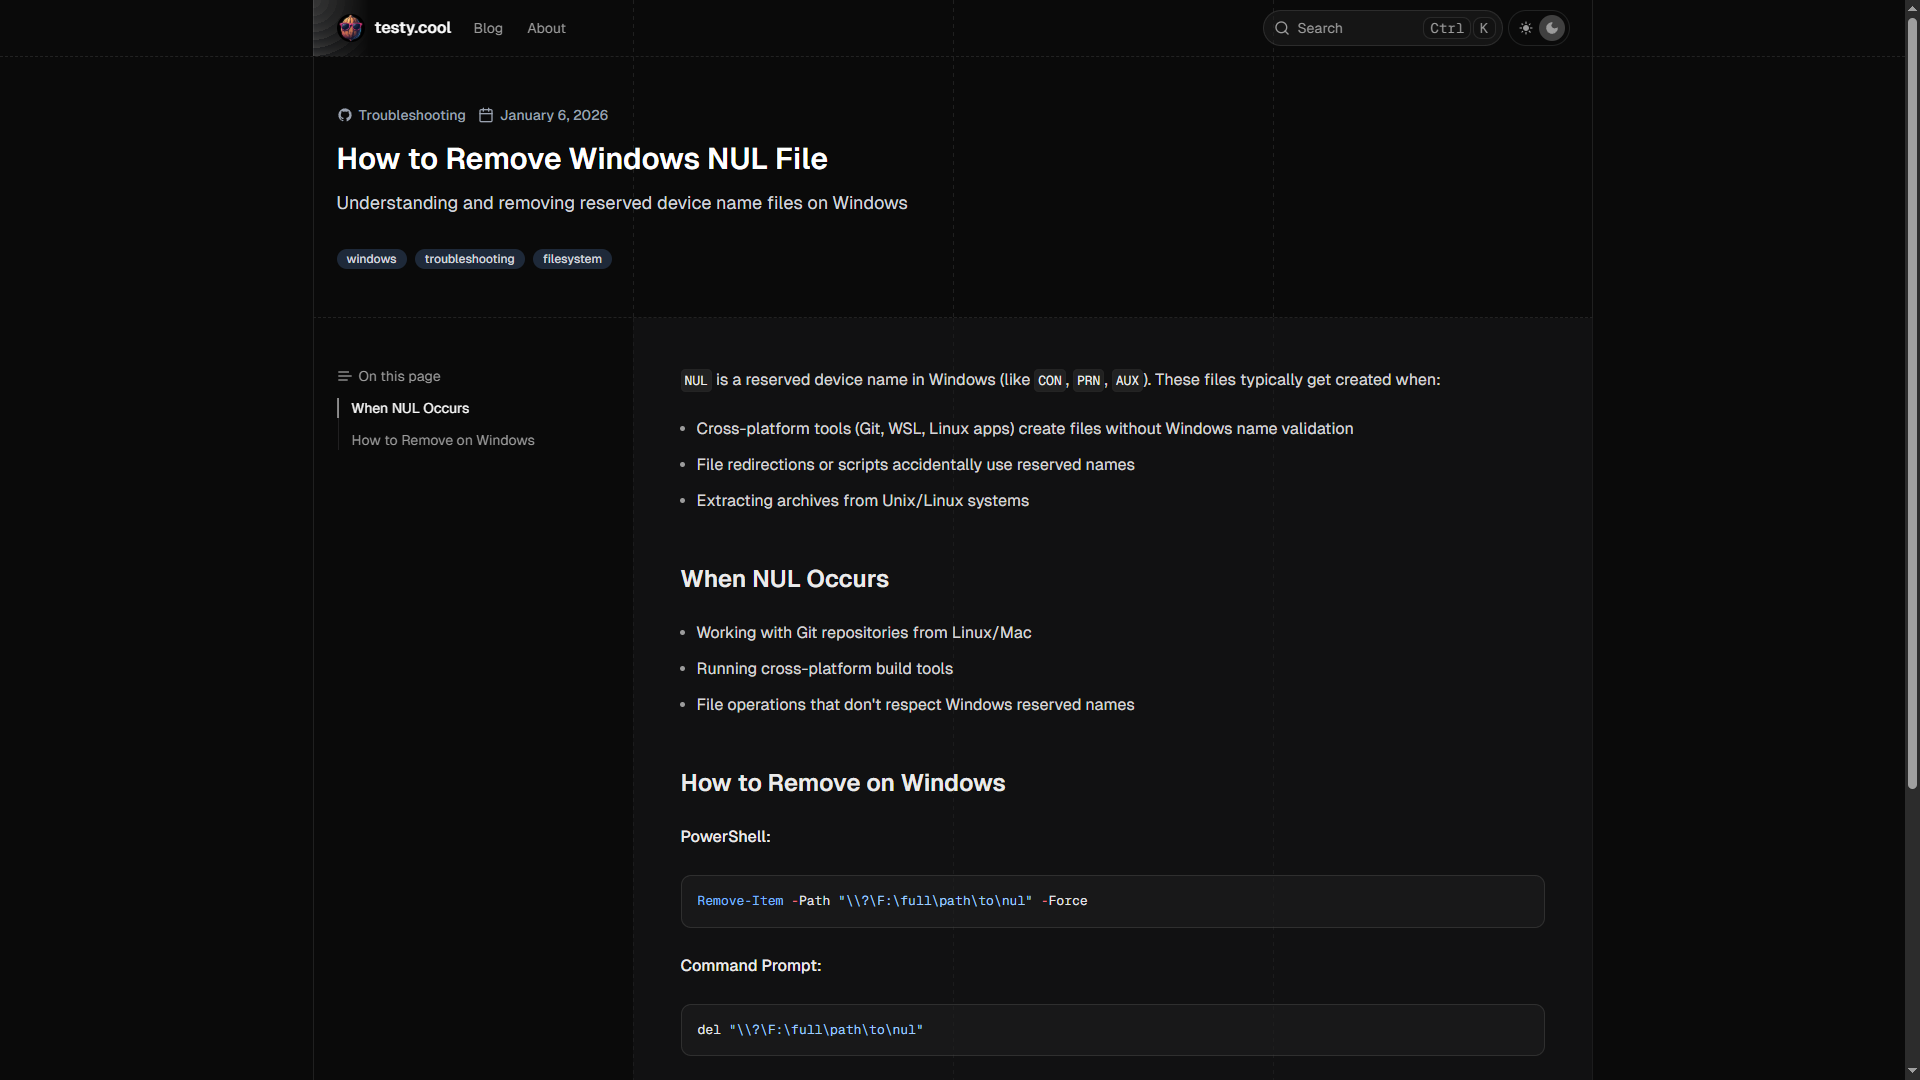The width and height of the screenshot is (1920, 1080).
Task: Click the On this page list icon
Action: [x=344, y=376]
